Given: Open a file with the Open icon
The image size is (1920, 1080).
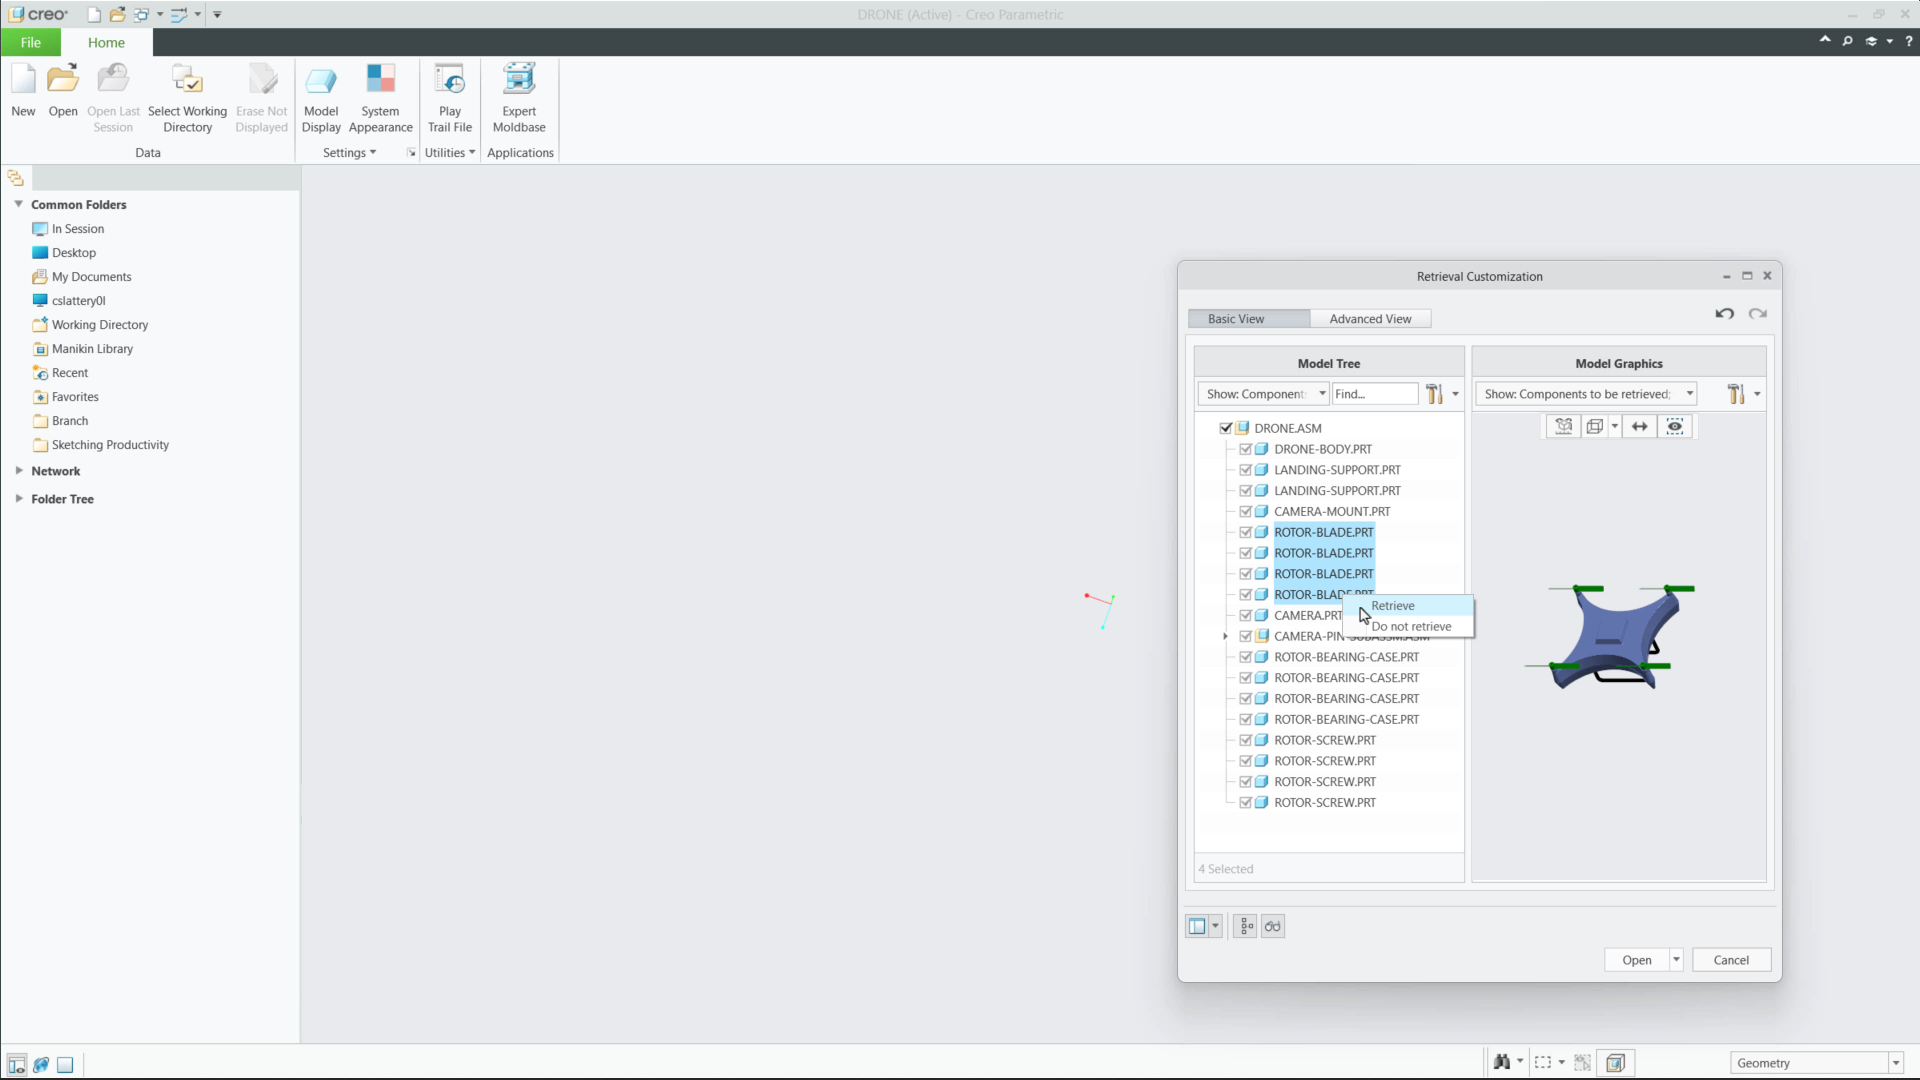Looking at the screenshot, I should 63,90.
